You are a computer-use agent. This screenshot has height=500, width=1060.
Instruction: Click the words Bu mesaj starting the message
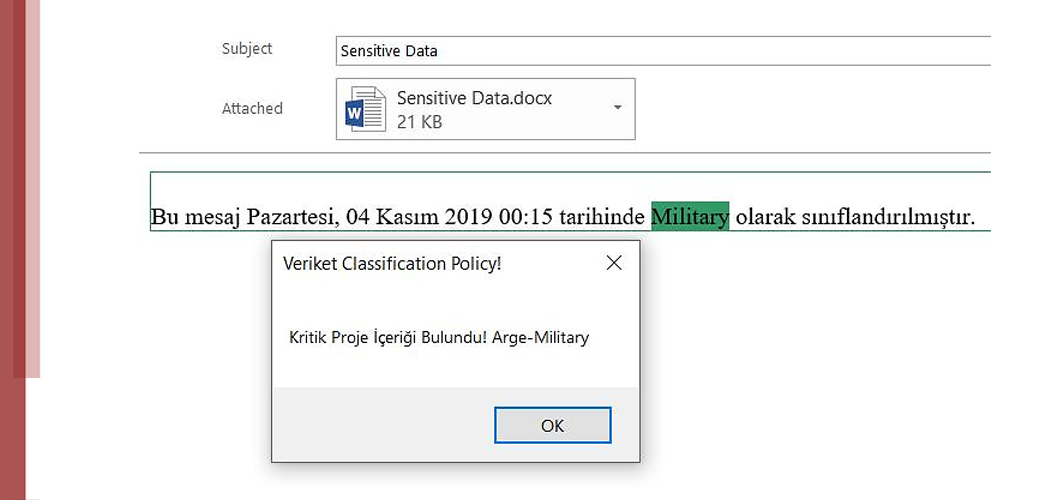[190, 216]
